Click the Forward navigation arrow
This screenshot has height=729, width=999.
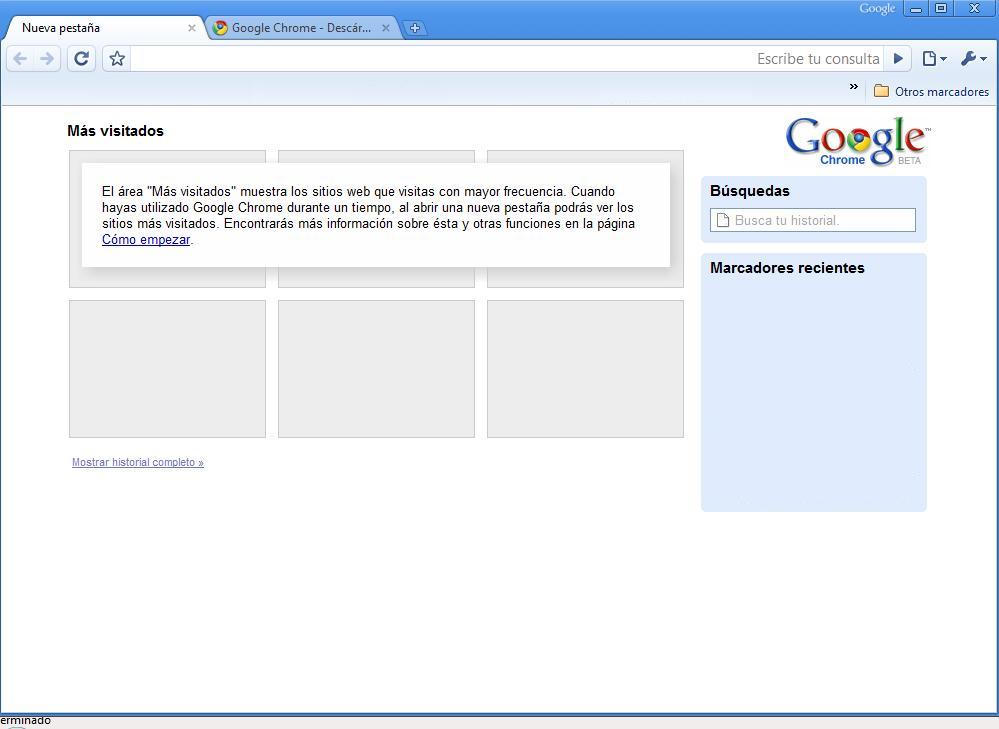click(47, 59)
